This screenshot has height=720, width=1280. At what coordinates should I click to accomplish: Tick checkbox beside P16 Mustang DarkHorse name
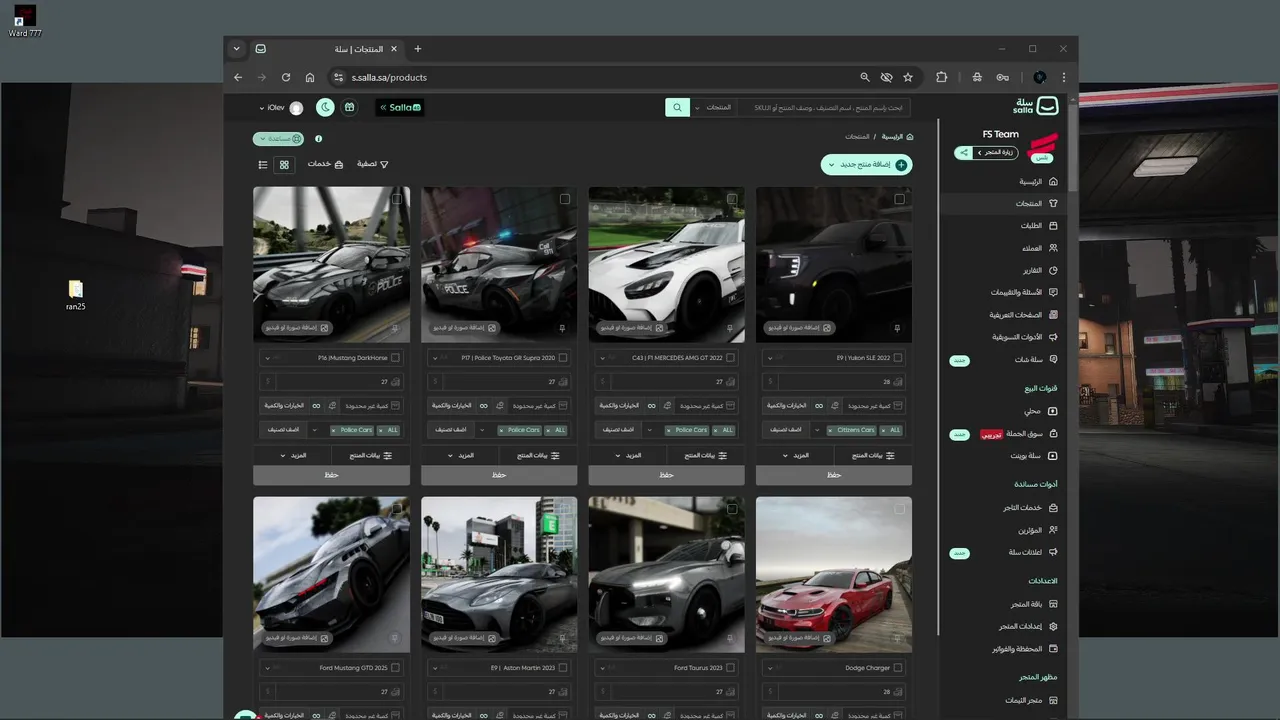pos(395,358)
